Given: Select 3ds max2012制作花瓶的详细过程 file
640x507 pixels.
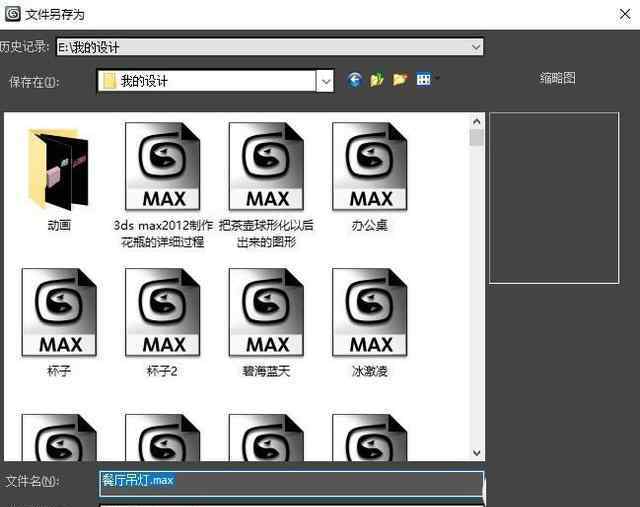Looking at the screenshot, I should tap(163, 170).
